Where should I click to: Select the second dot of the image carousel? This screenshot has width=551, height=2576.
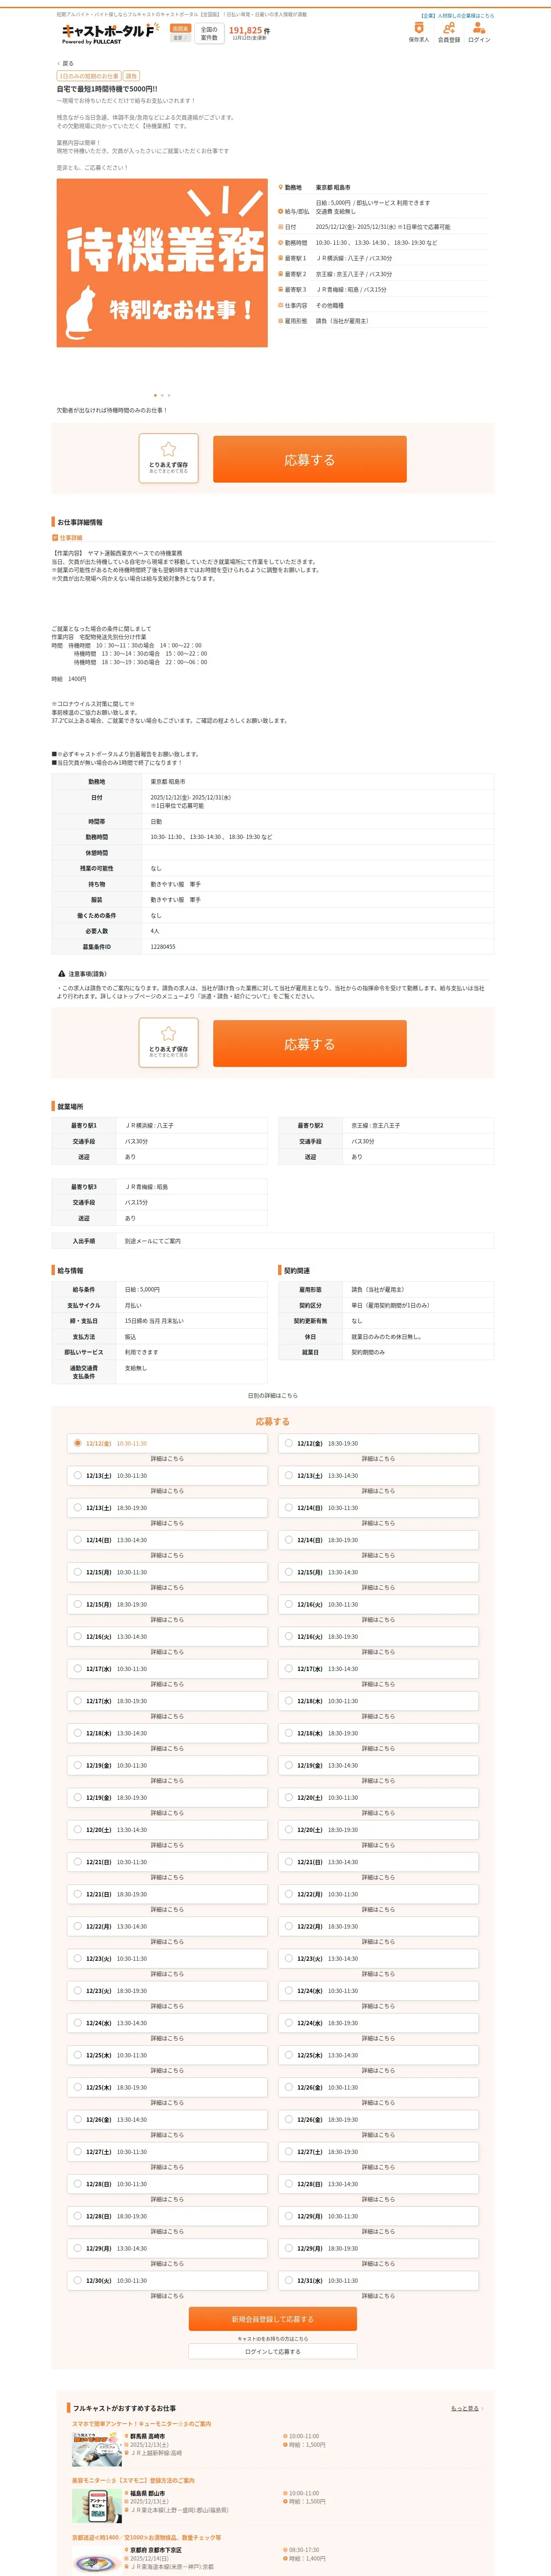(162, 395)
